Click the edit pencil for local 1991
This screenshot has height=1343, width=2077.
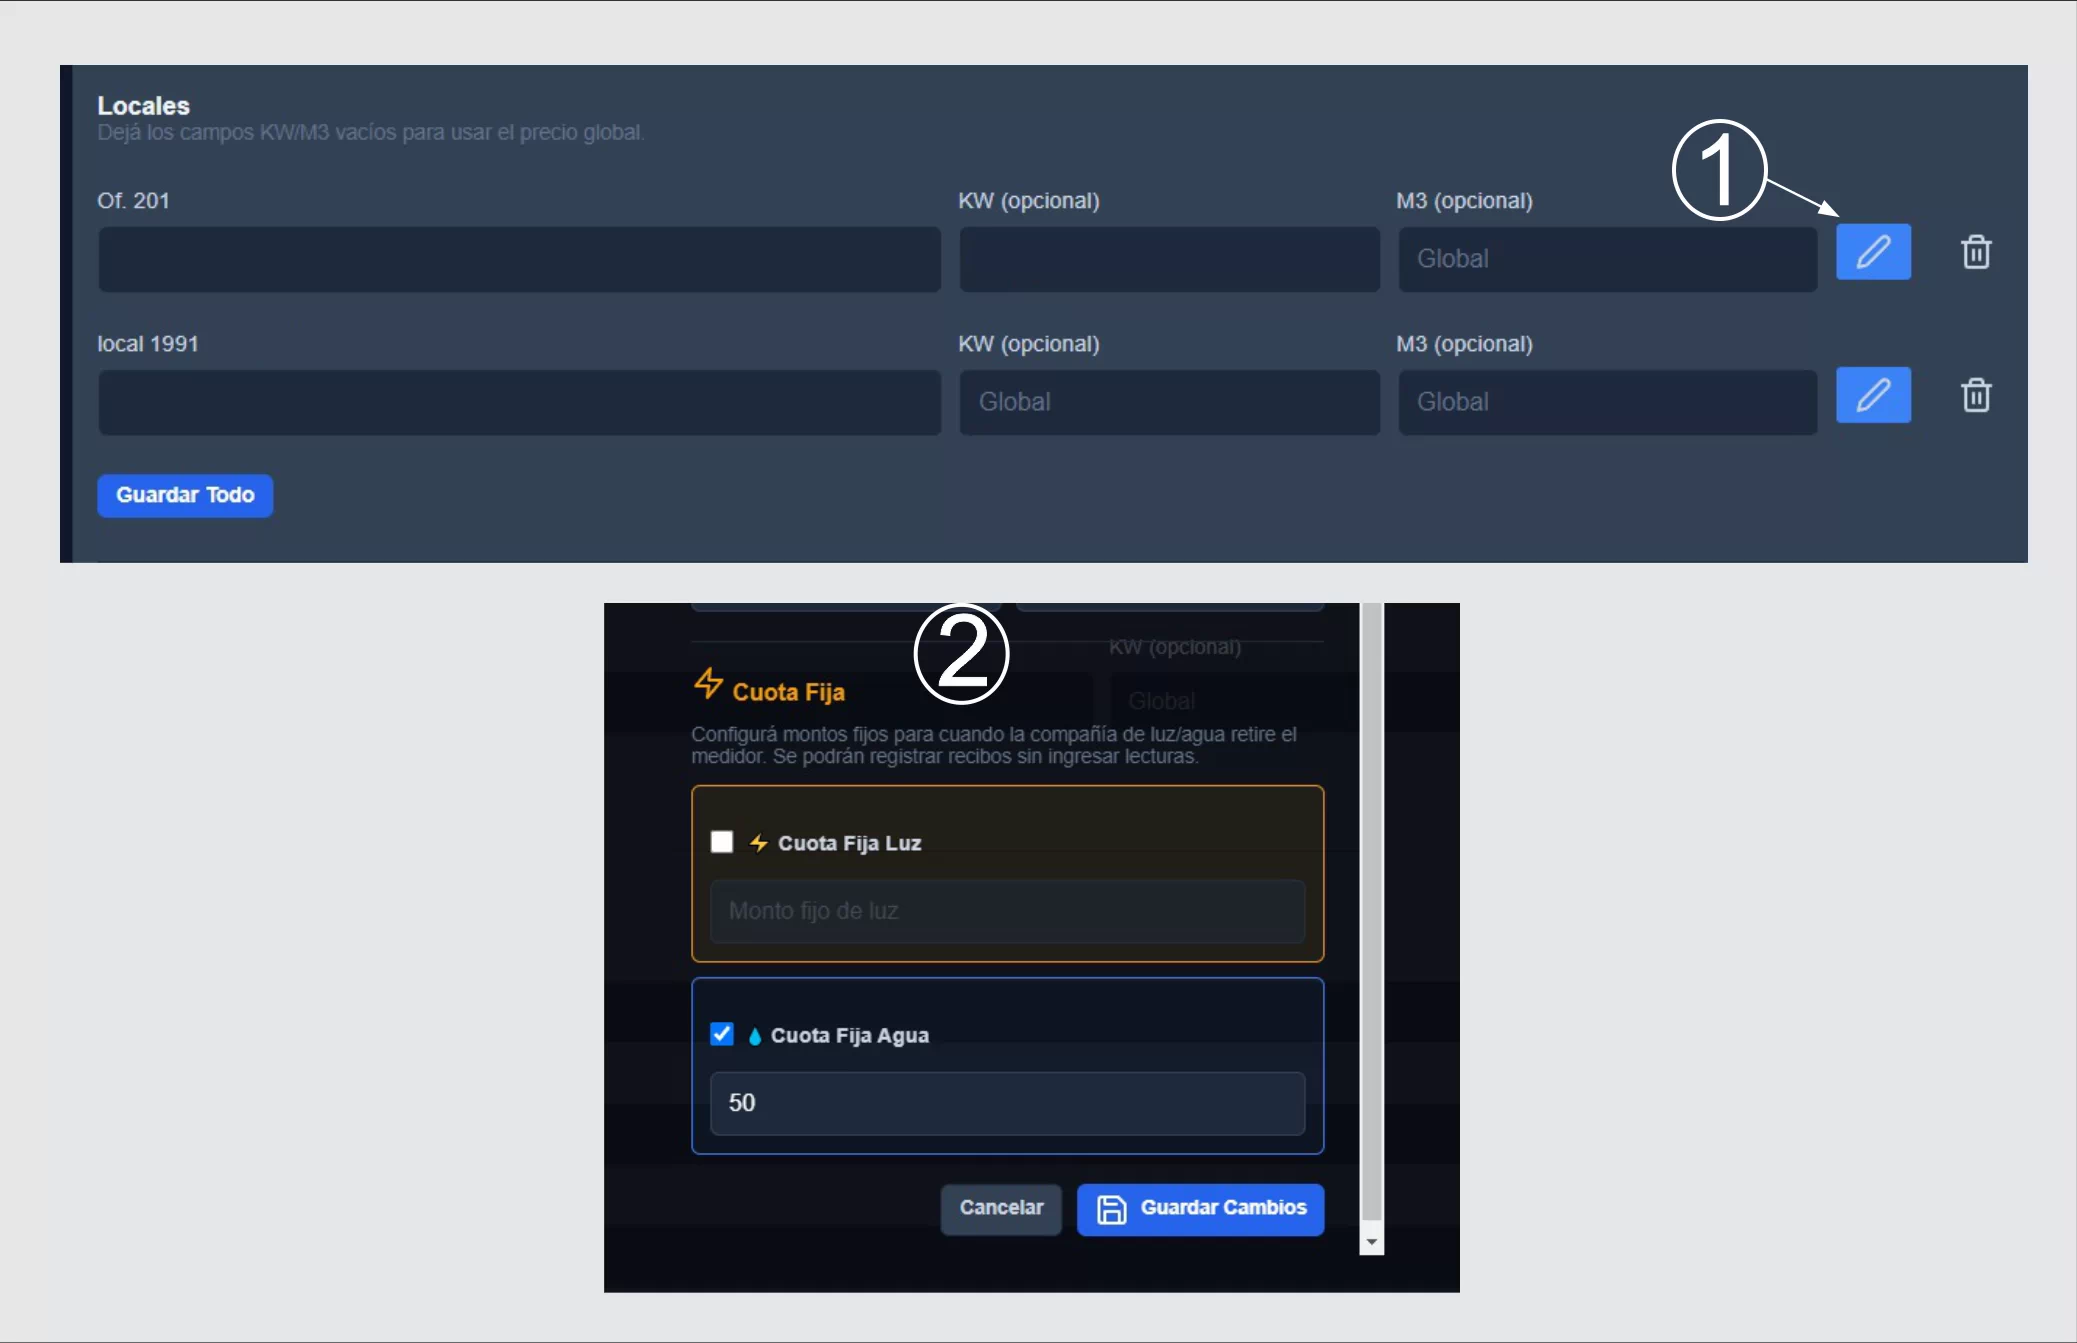point(1873,395)
